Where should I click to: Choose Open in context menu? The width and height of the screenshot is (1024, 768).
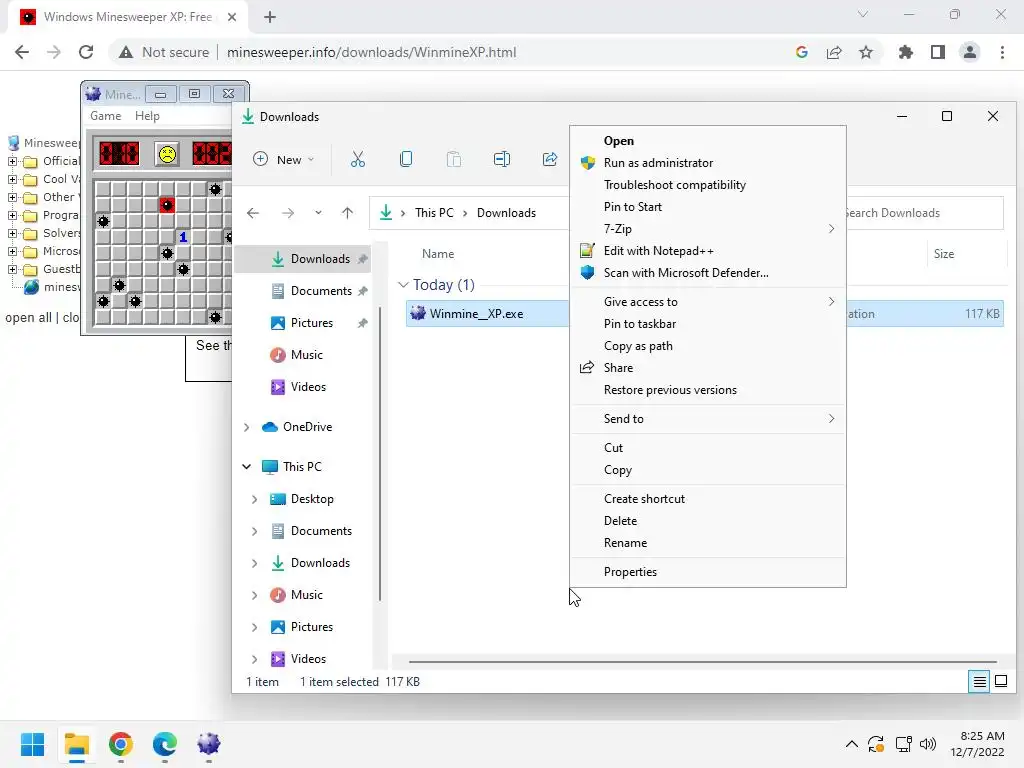coord(708,141)
